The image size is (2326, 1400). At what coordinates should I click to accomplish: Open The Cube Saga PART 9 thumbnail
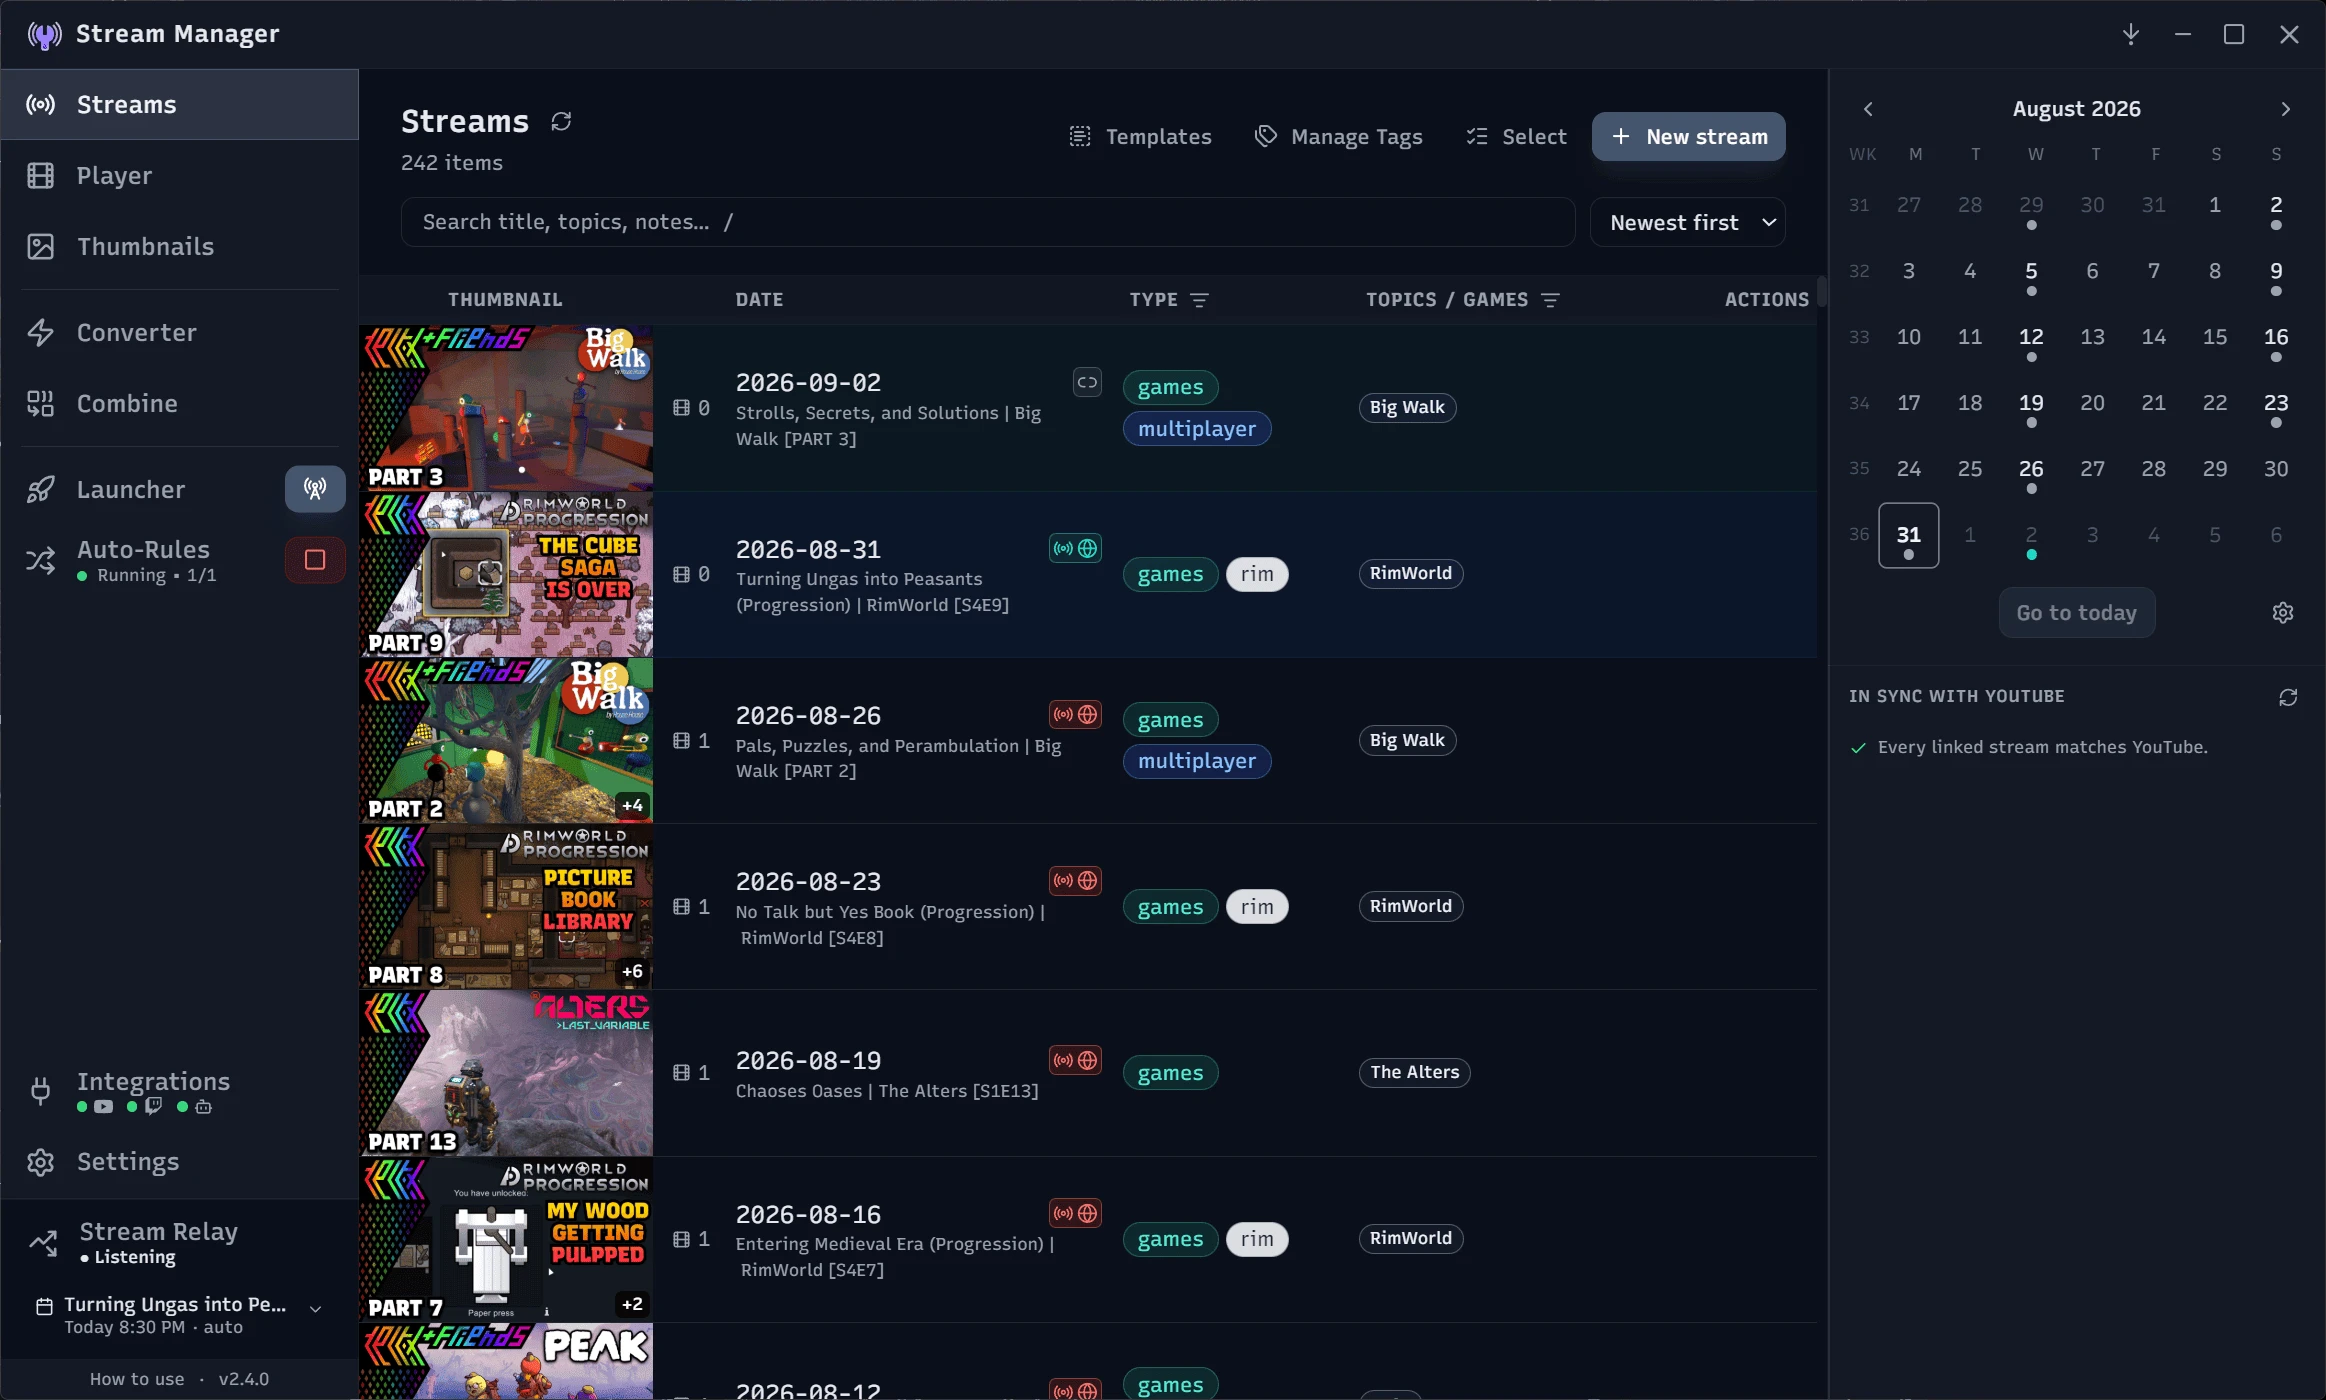(506, 574)
